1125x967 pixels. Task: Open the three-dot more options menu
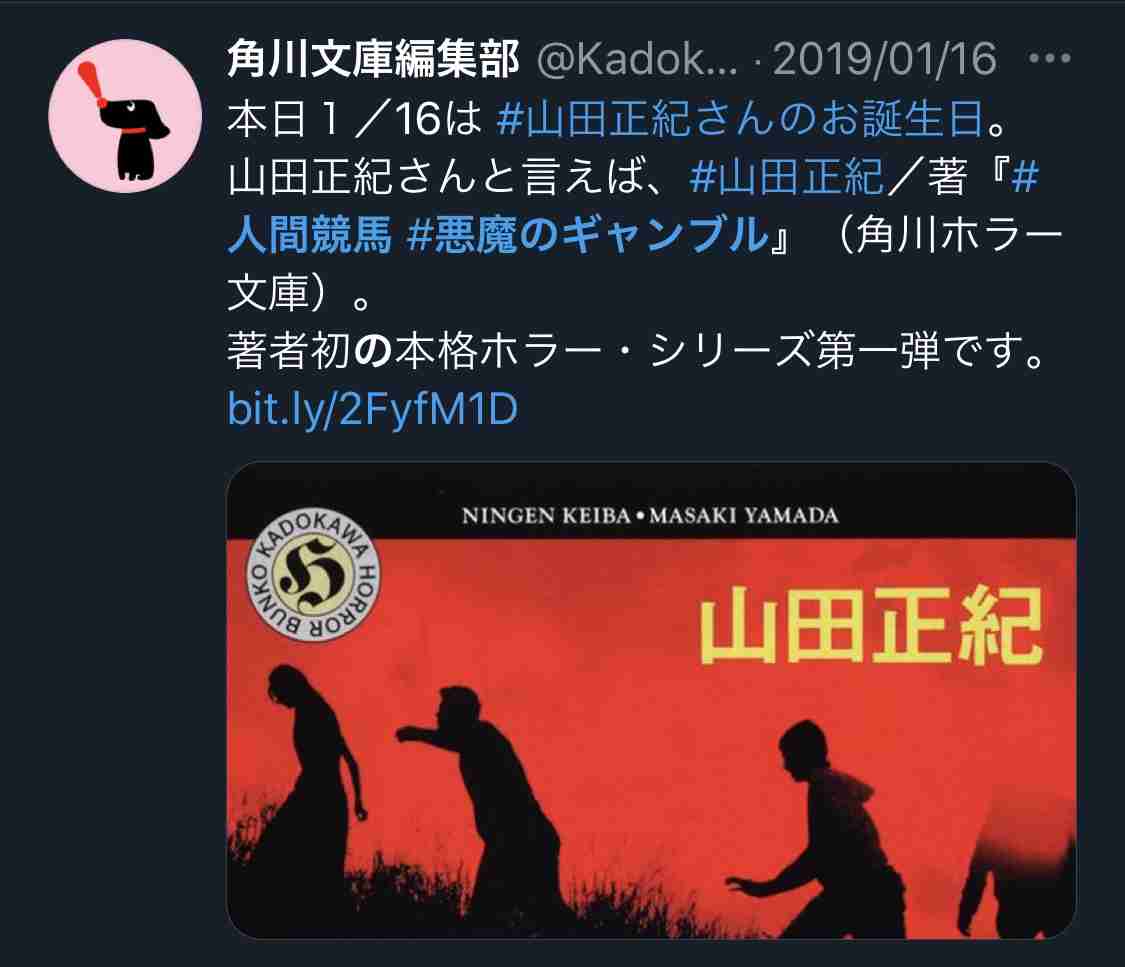(x=1050, y=58)
